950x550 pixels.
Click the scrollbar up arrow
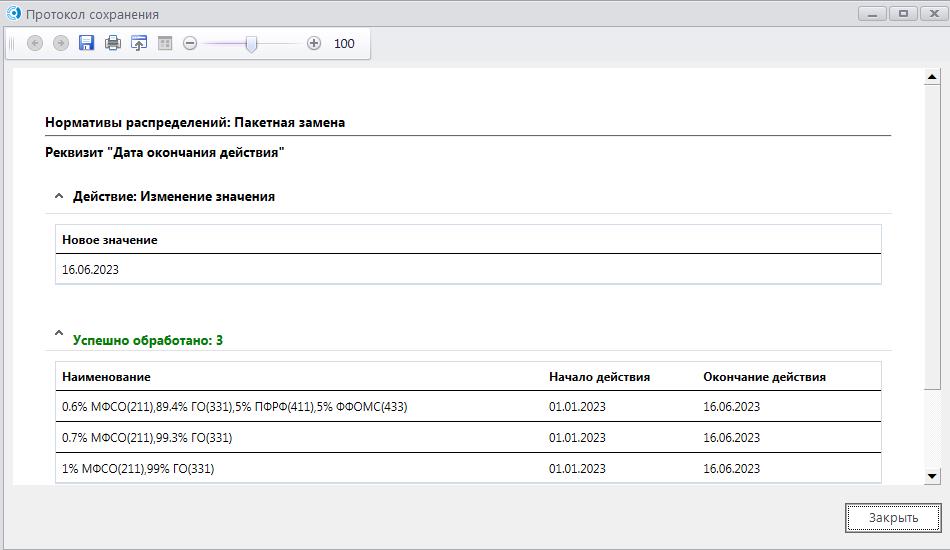tap(932, 77)
